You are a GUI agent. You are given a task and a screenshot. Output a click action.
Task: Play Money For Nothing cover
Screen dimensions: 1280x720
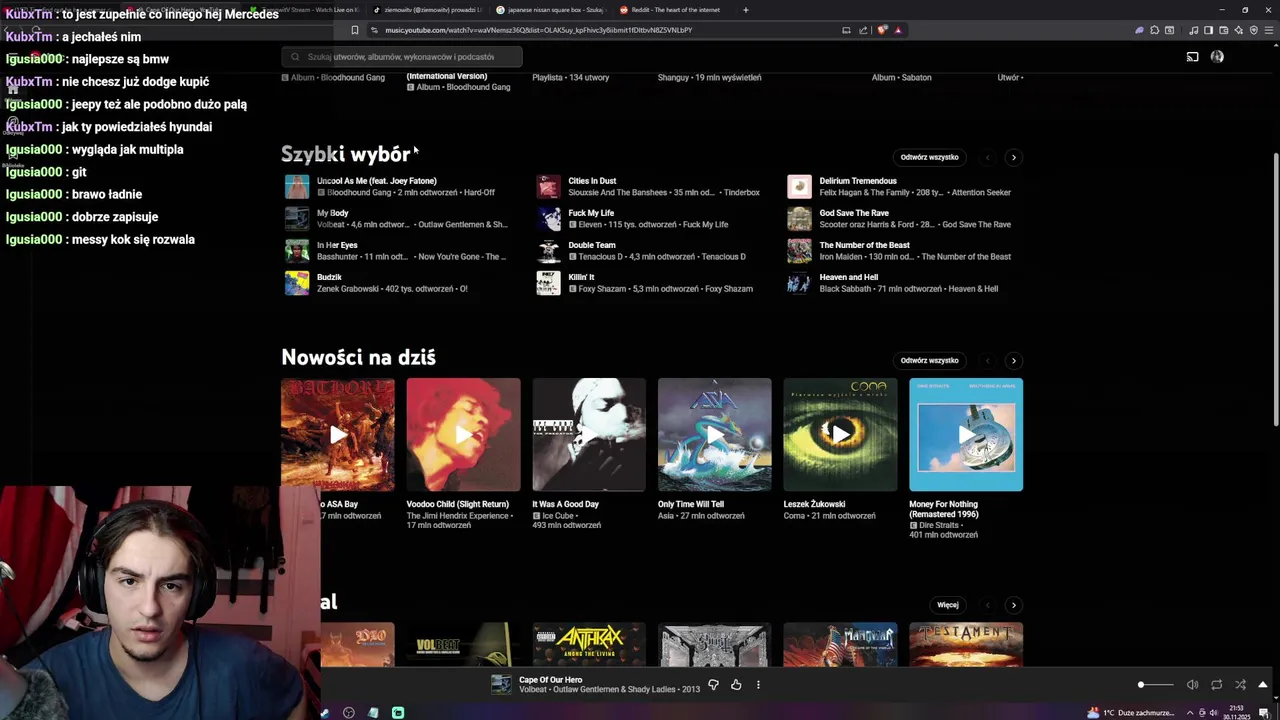966,435
